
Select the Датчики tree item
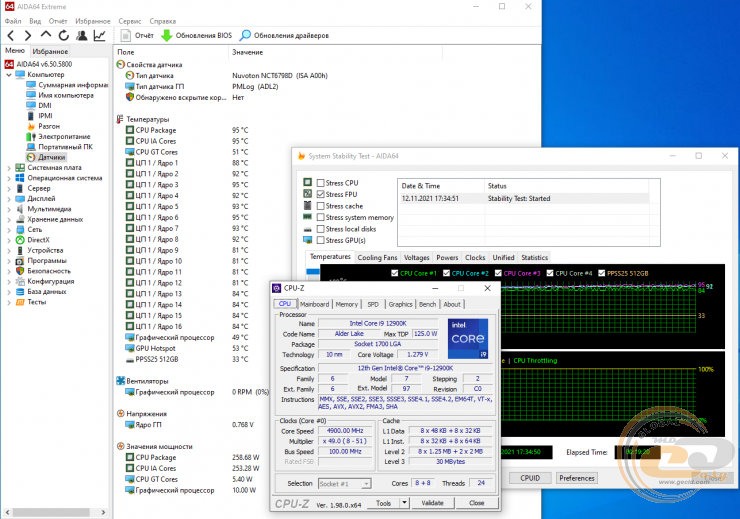click(51, 157)
